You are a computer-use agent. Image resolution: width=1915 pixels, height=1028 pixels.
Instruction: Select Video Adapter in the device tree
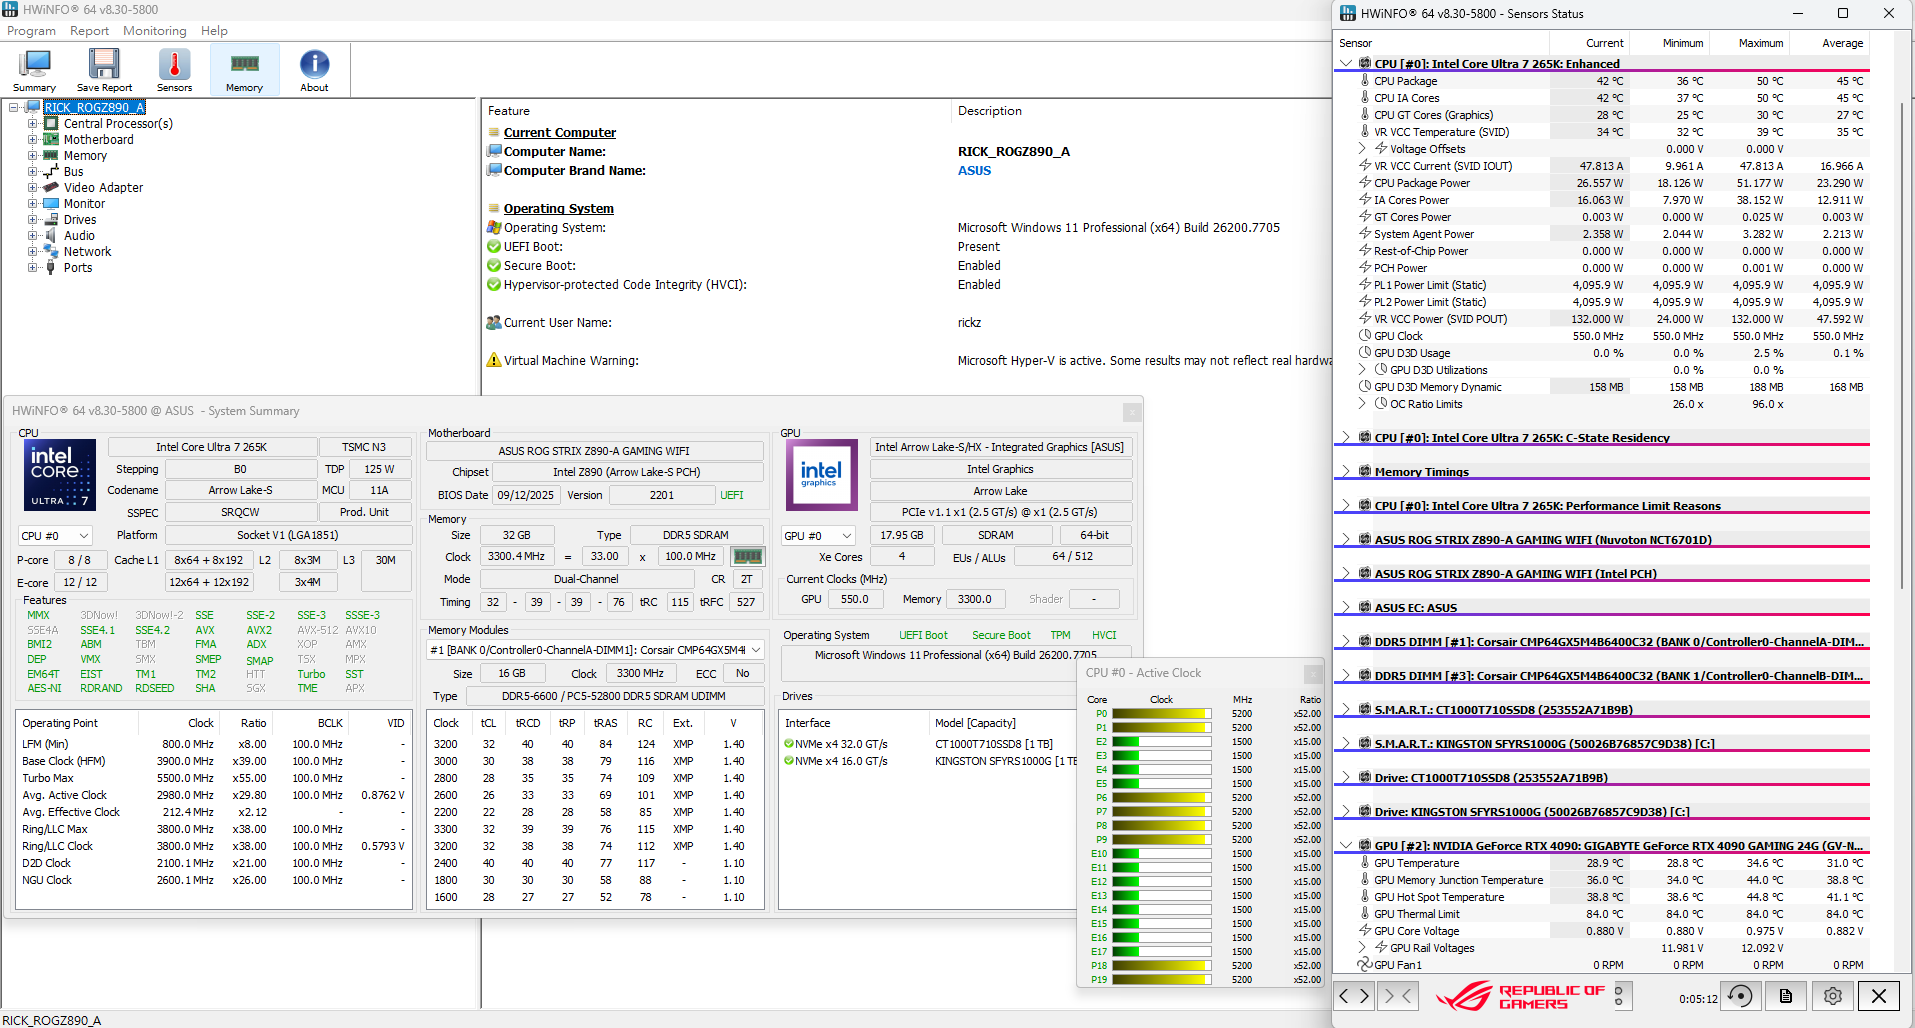coord(103,188)
